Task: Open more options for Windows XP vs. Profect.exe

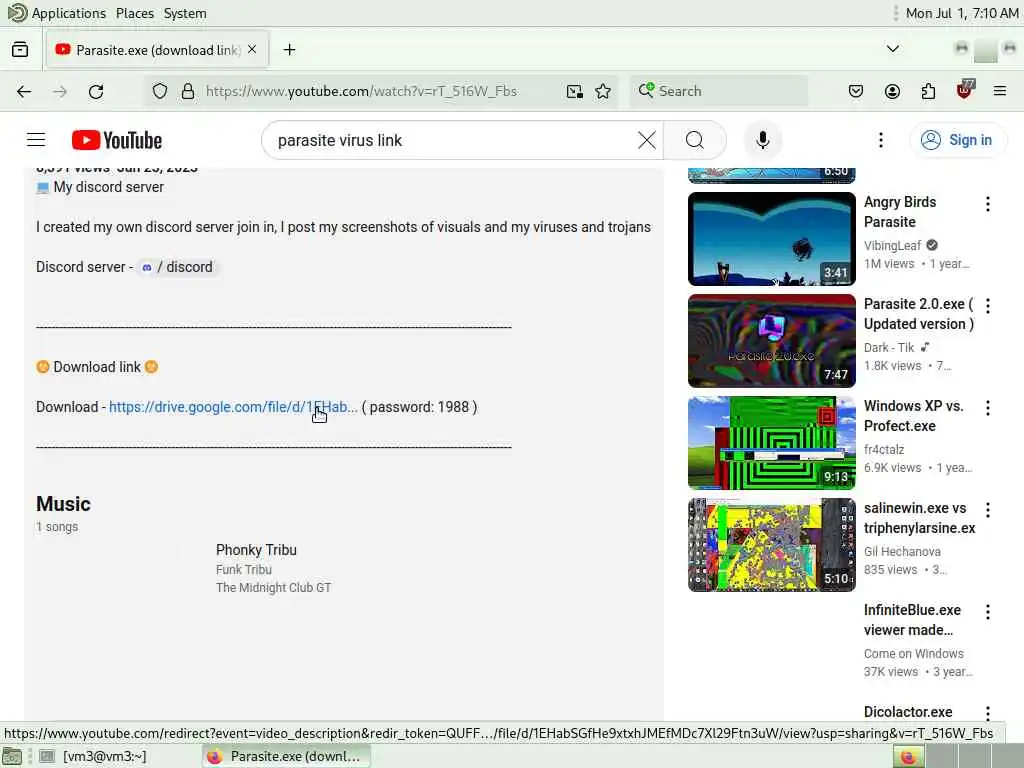Action: point(987,408)
